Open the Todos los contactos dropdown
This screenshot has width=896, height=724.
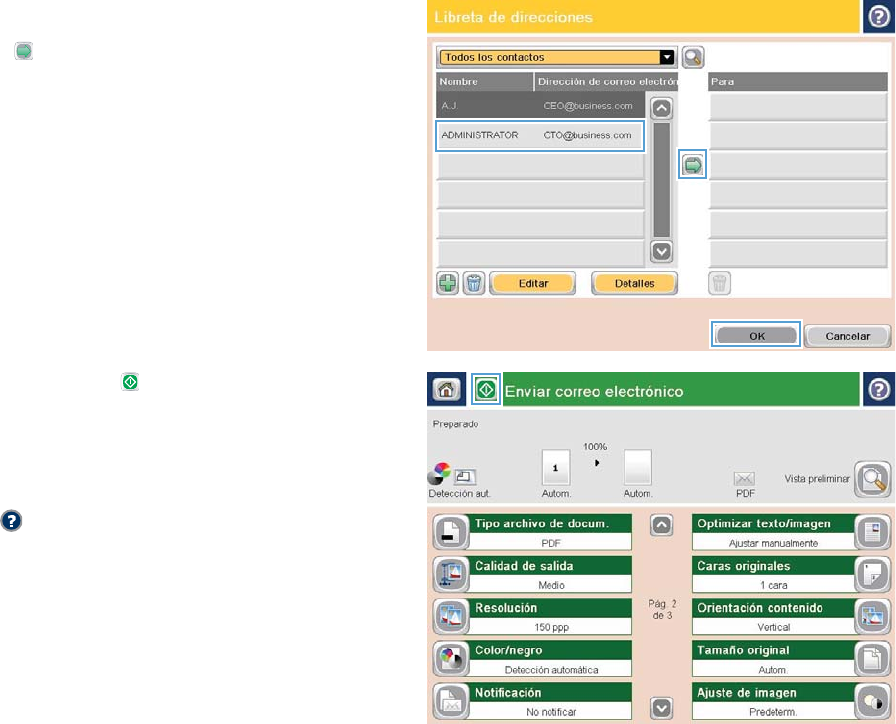(x=557, y=57)
